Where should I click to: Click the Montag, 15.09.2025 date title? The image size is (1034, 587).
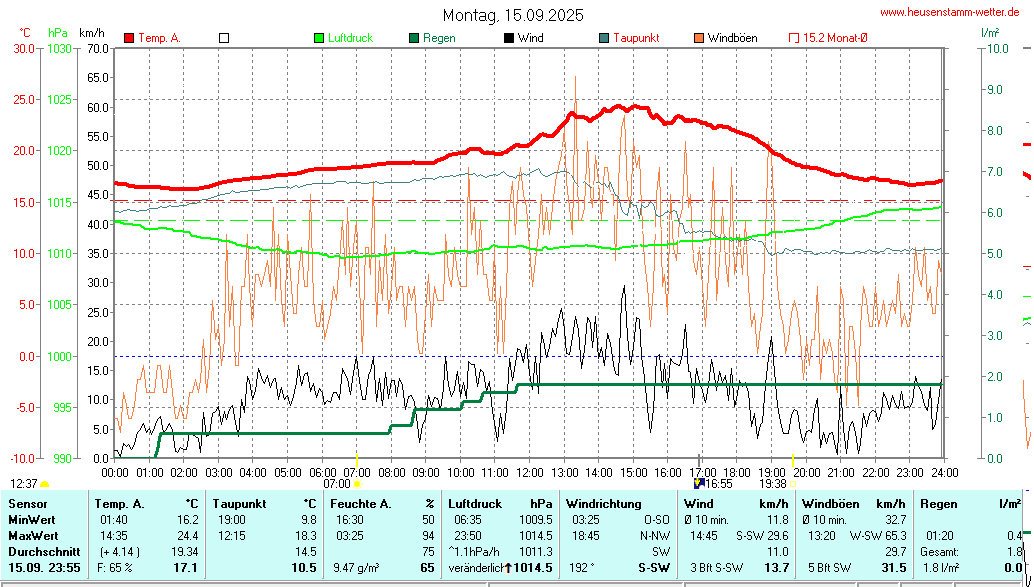[514, 15]
